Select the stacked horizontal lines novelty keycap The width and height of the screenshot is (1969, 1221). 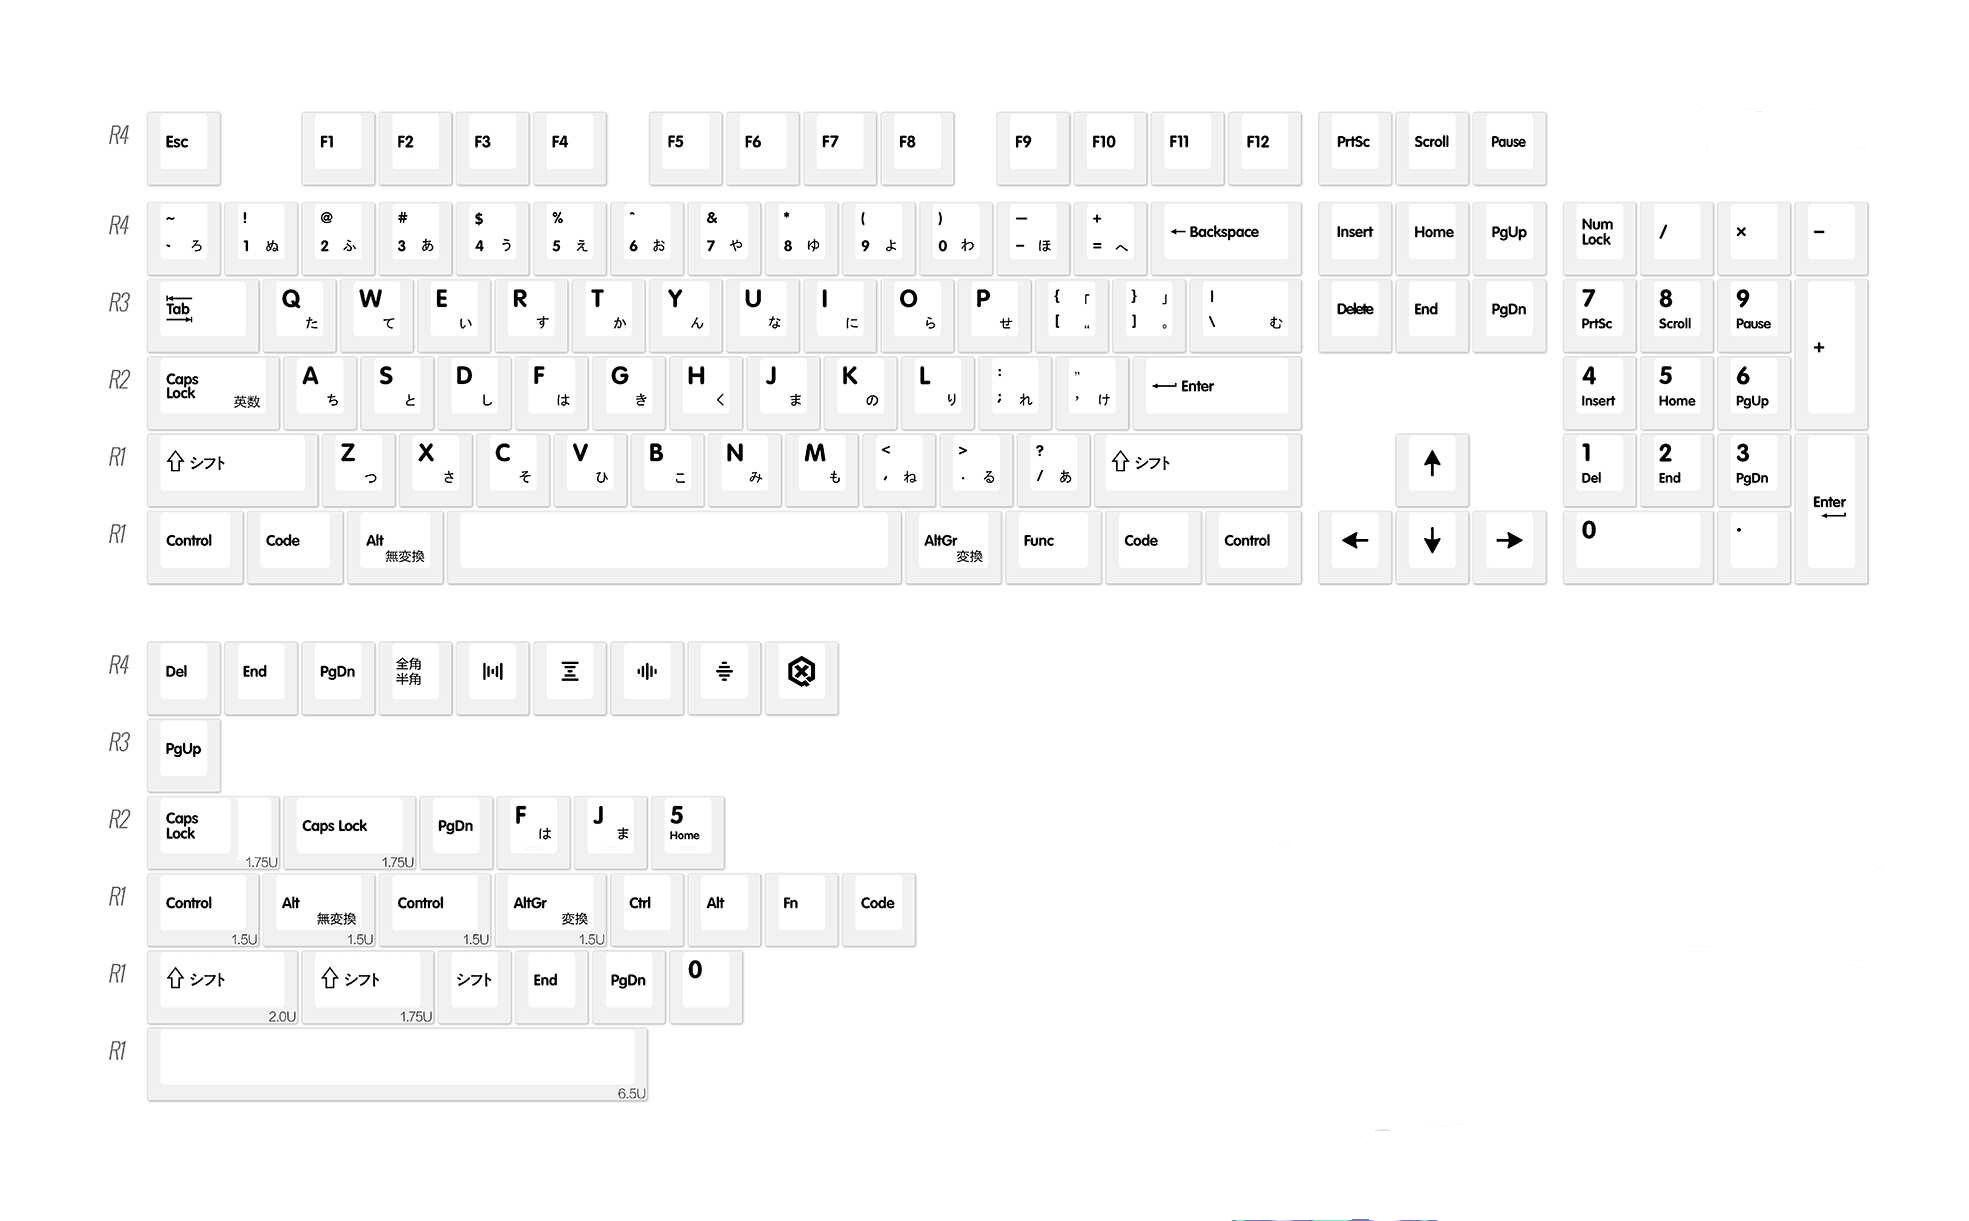pyautogui.click(x=570, y=675)
